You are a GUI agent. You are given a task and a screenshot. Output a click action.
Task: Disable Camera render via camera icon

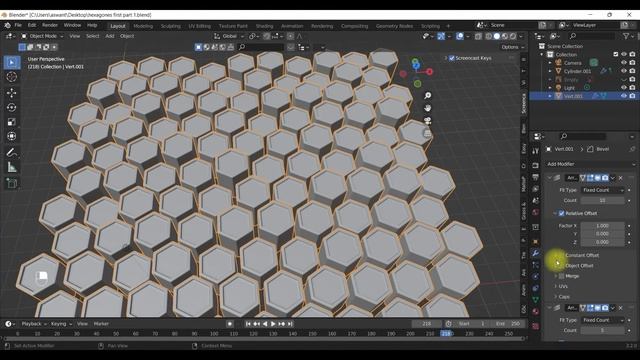(x=632, y=63)
